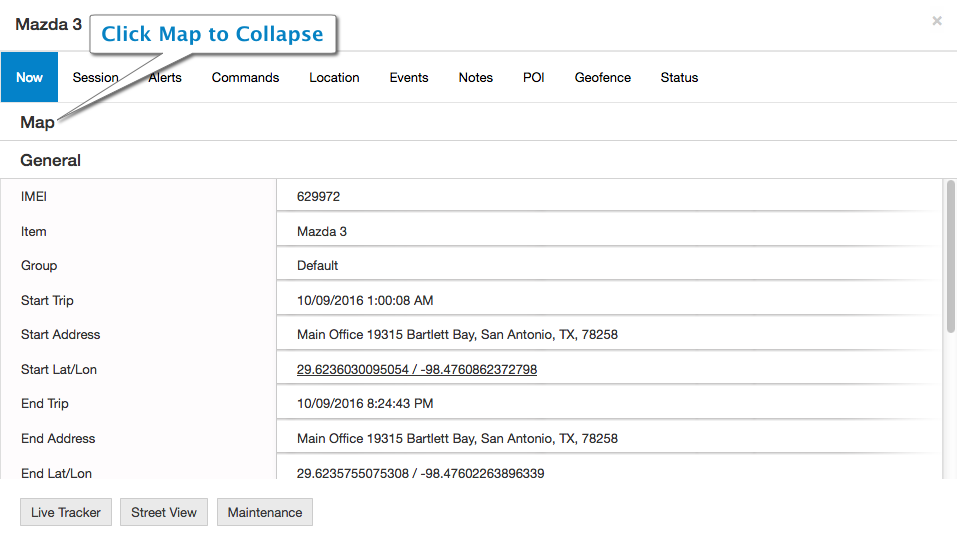Click the vertical scrollbar thumb

[x=950, y=256]
